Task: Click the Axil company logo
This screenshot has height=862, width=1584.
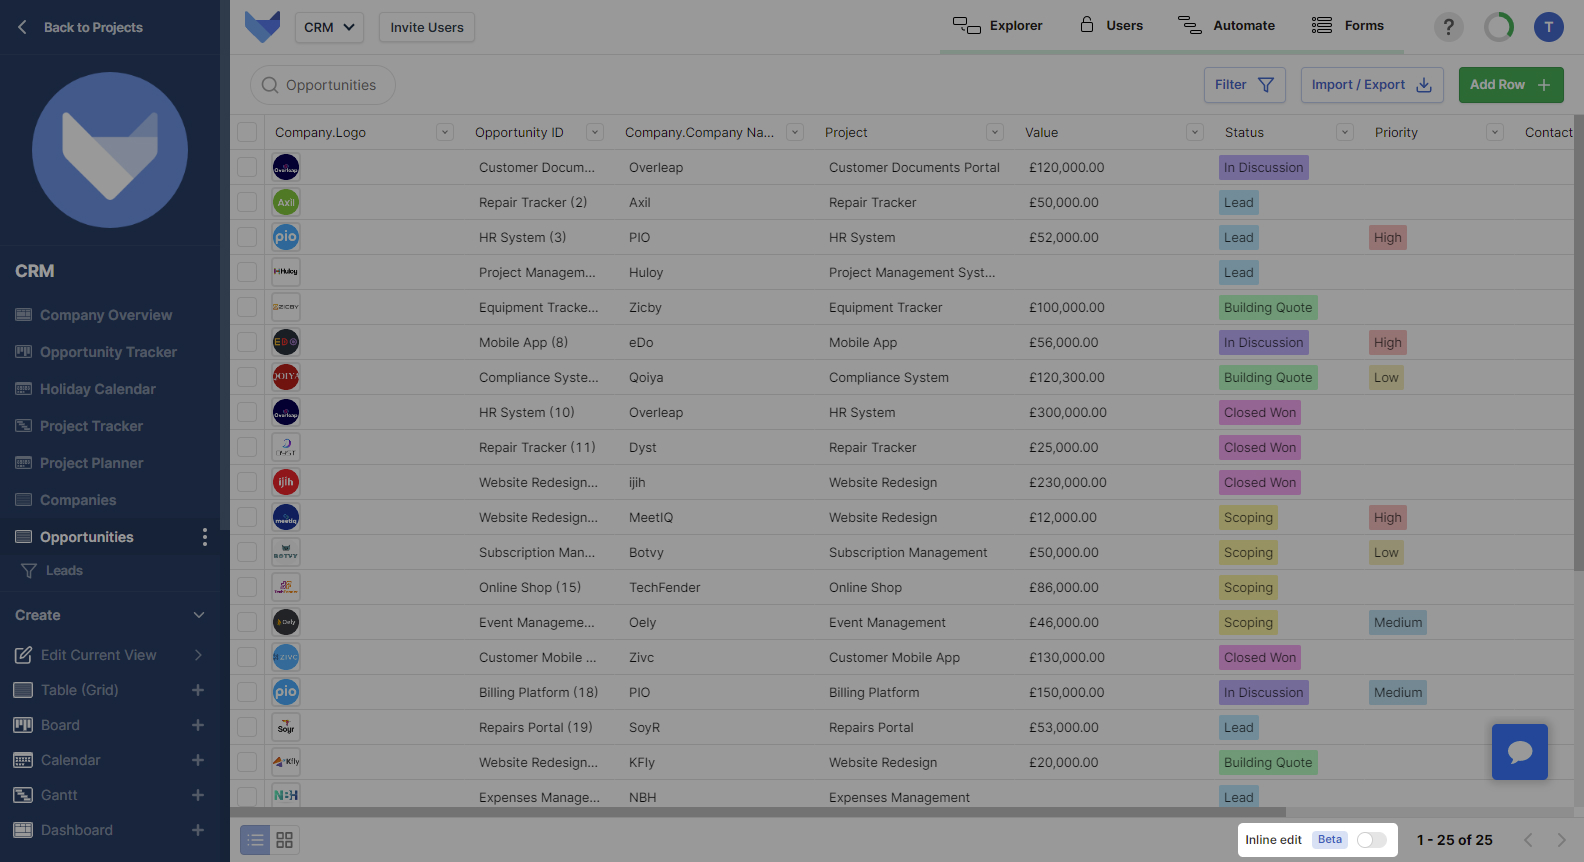Action: click(x=286, y=202)
